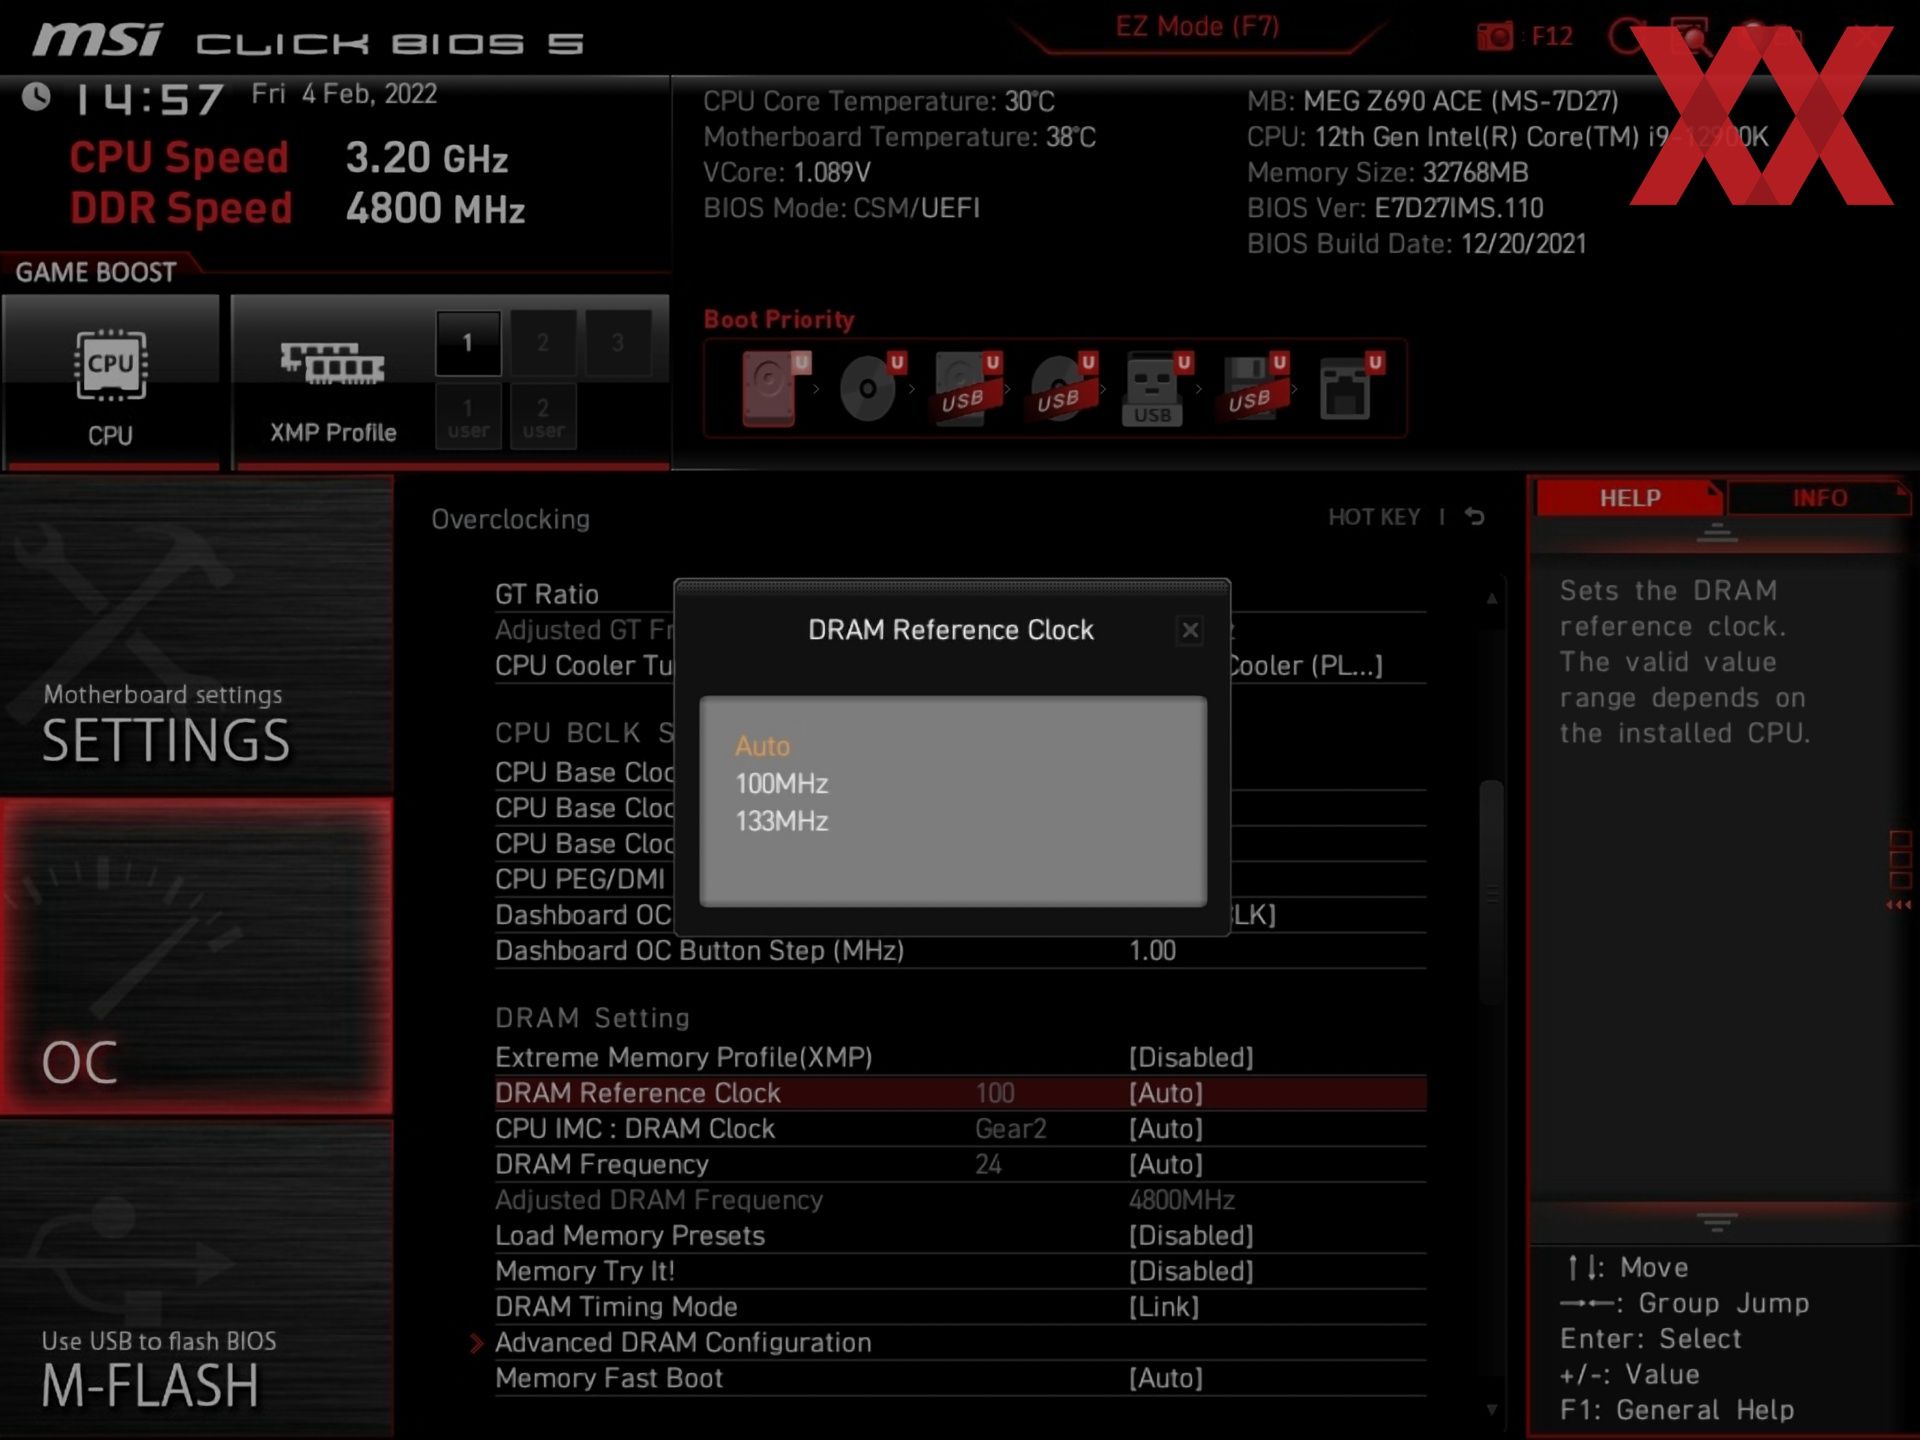Viewport: 1920px width, 1440px height.
Task: Click the GAME BOOST tab label
Action: 96,273
